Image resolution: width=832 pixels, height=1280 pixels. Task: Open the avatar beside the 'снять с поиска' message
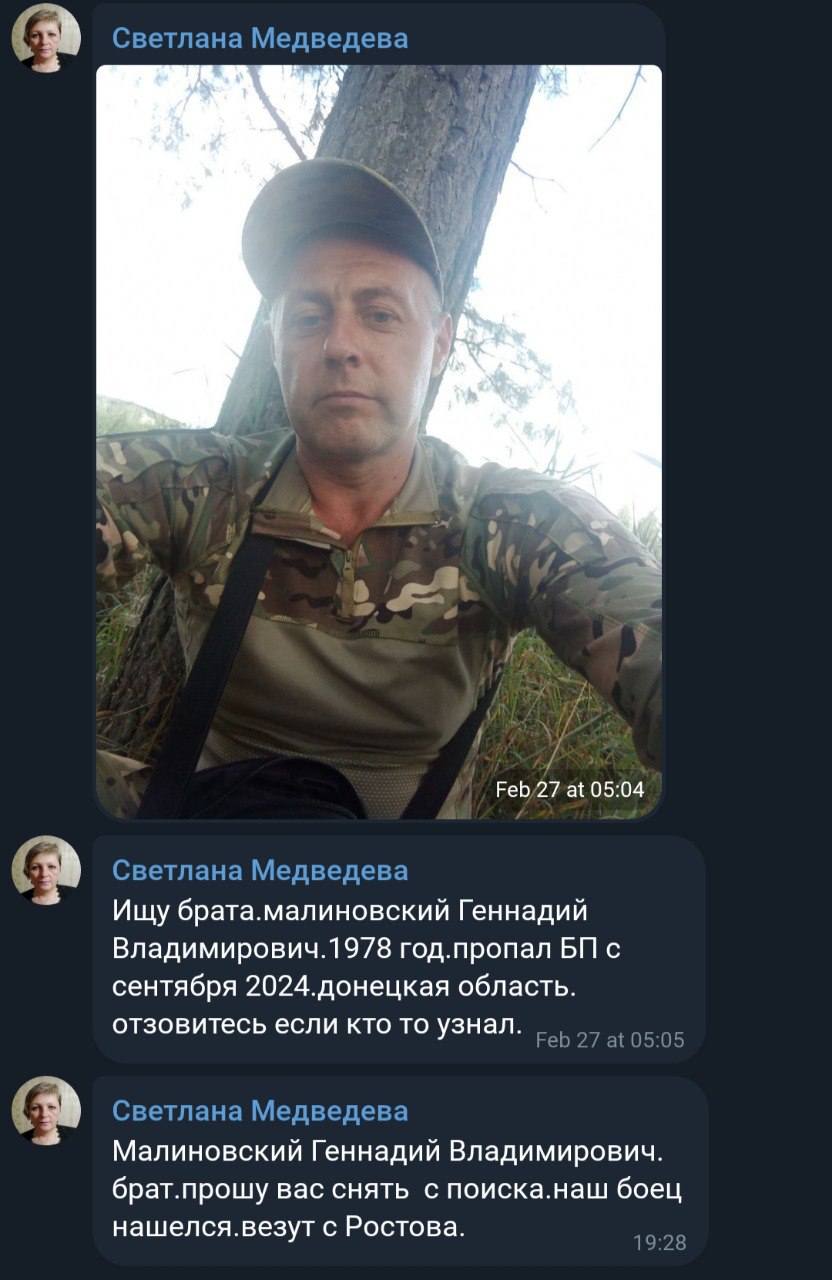tap(46, 1110)
